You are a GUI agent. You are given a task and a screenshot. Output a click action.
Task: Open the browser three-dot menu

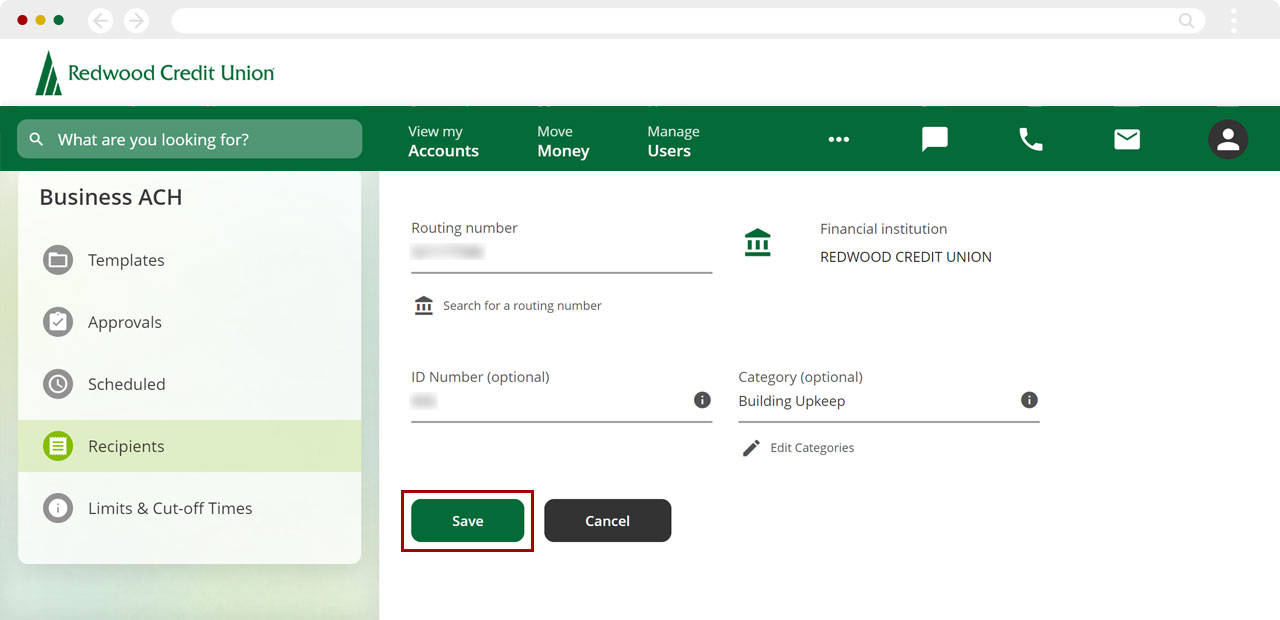[x=1234, y=20]
